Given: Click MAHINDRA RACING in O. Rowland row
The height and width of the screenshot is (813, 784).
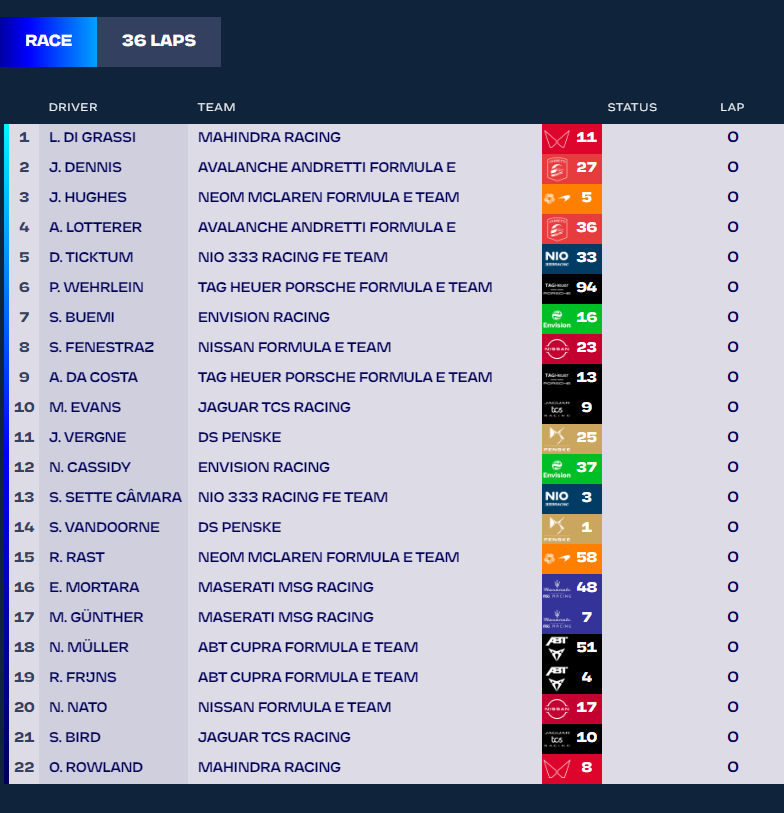Looking at the screenshot, I should [x=269, y=768].
